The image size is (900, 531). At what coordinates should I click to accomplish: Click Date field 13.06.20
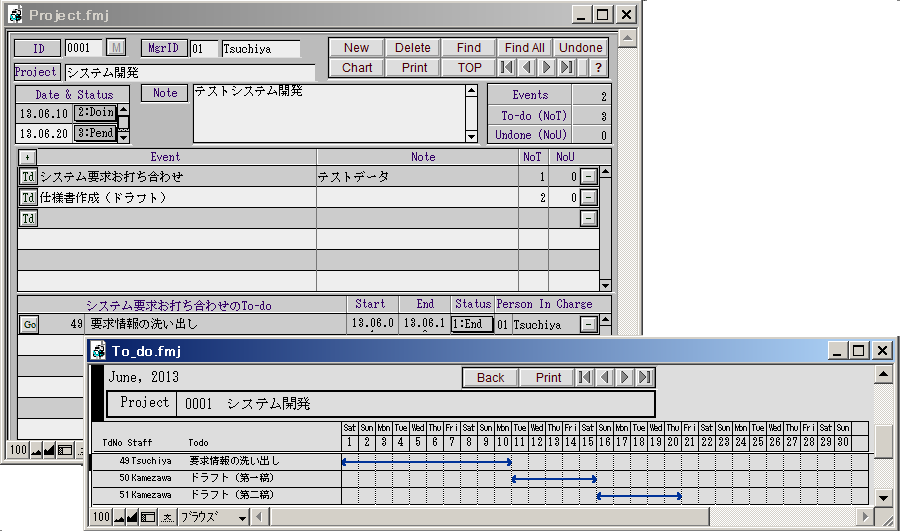coord(44,134)
